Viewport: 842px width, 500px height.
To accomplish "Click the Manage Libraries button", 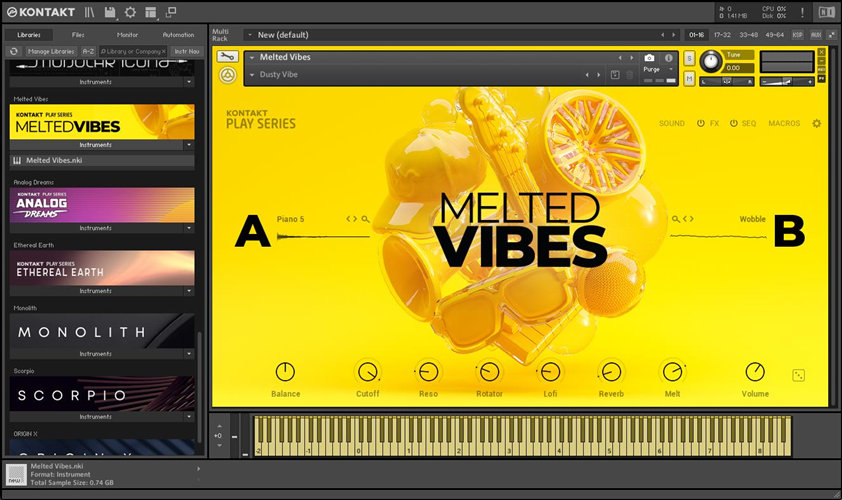I will coord(51,52).
